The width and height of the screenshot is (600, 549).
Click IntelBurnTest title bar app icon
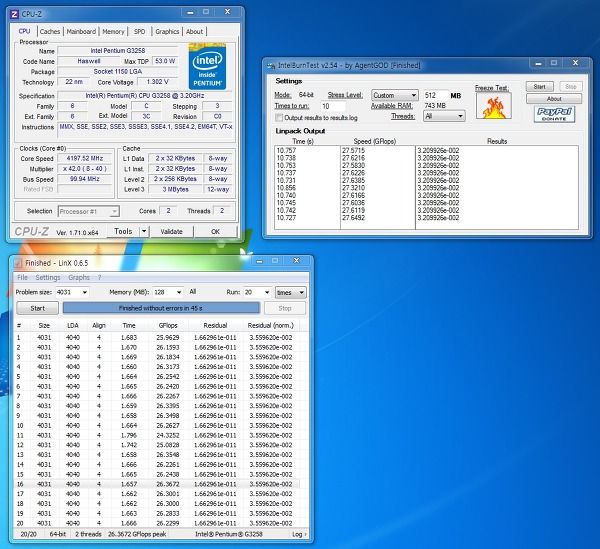tap(271, 65)
